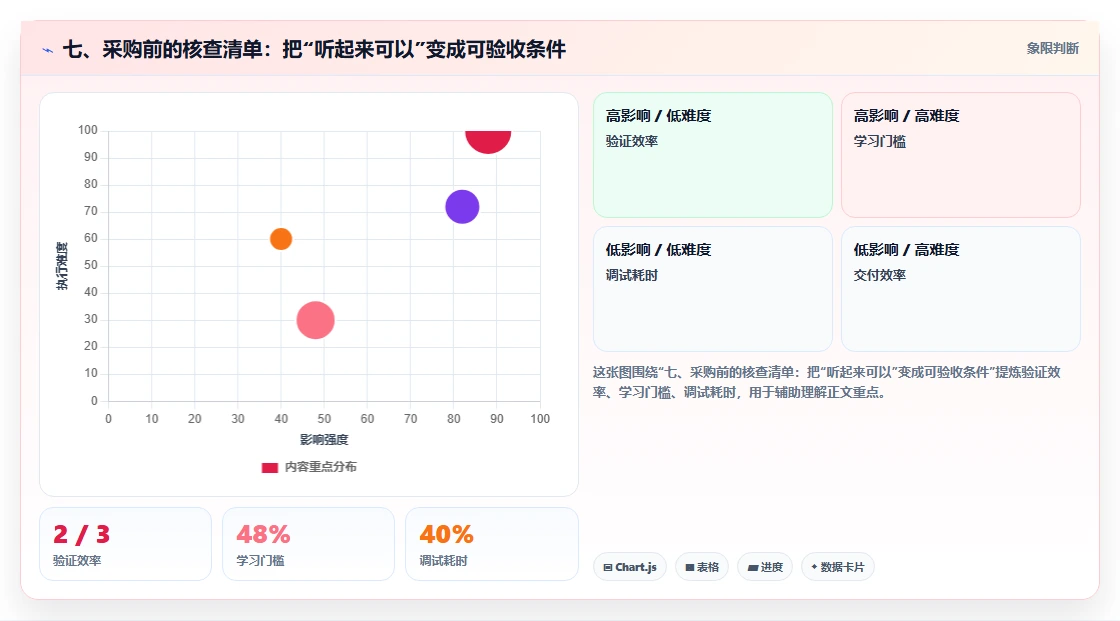Viewport: 1120px width, 621px height.
Task: Click the description paragraph starting with 这张图围绕
Action: 826,382
